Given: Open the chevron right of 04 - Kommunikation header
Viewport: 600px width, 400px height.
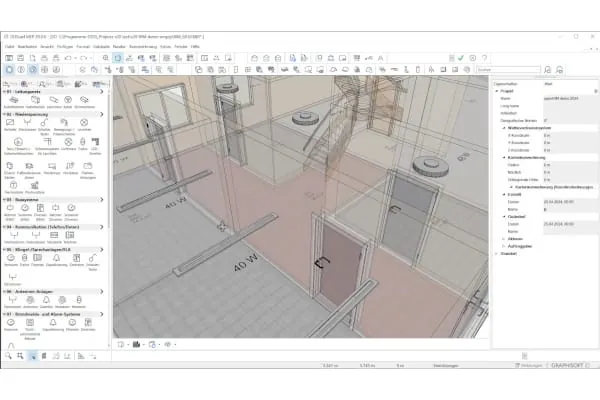Looking at the screenshot, I should 102,227.
